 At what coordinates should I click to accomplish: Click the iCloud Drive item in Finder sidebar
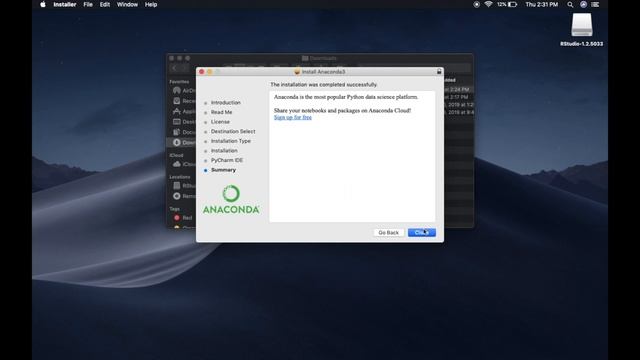click(184, 164)
